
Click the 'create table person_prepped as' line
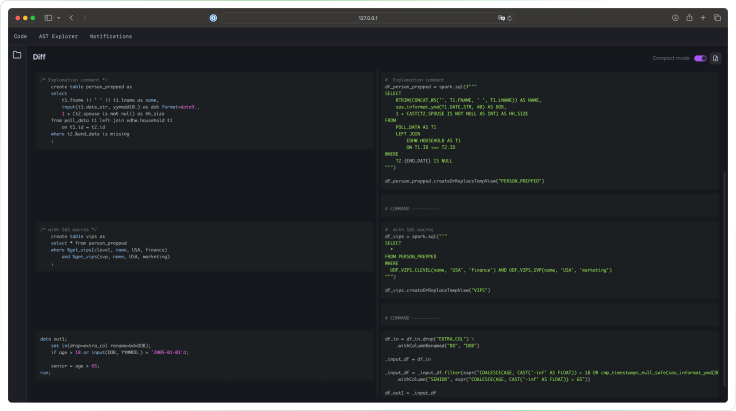[91, 87]
